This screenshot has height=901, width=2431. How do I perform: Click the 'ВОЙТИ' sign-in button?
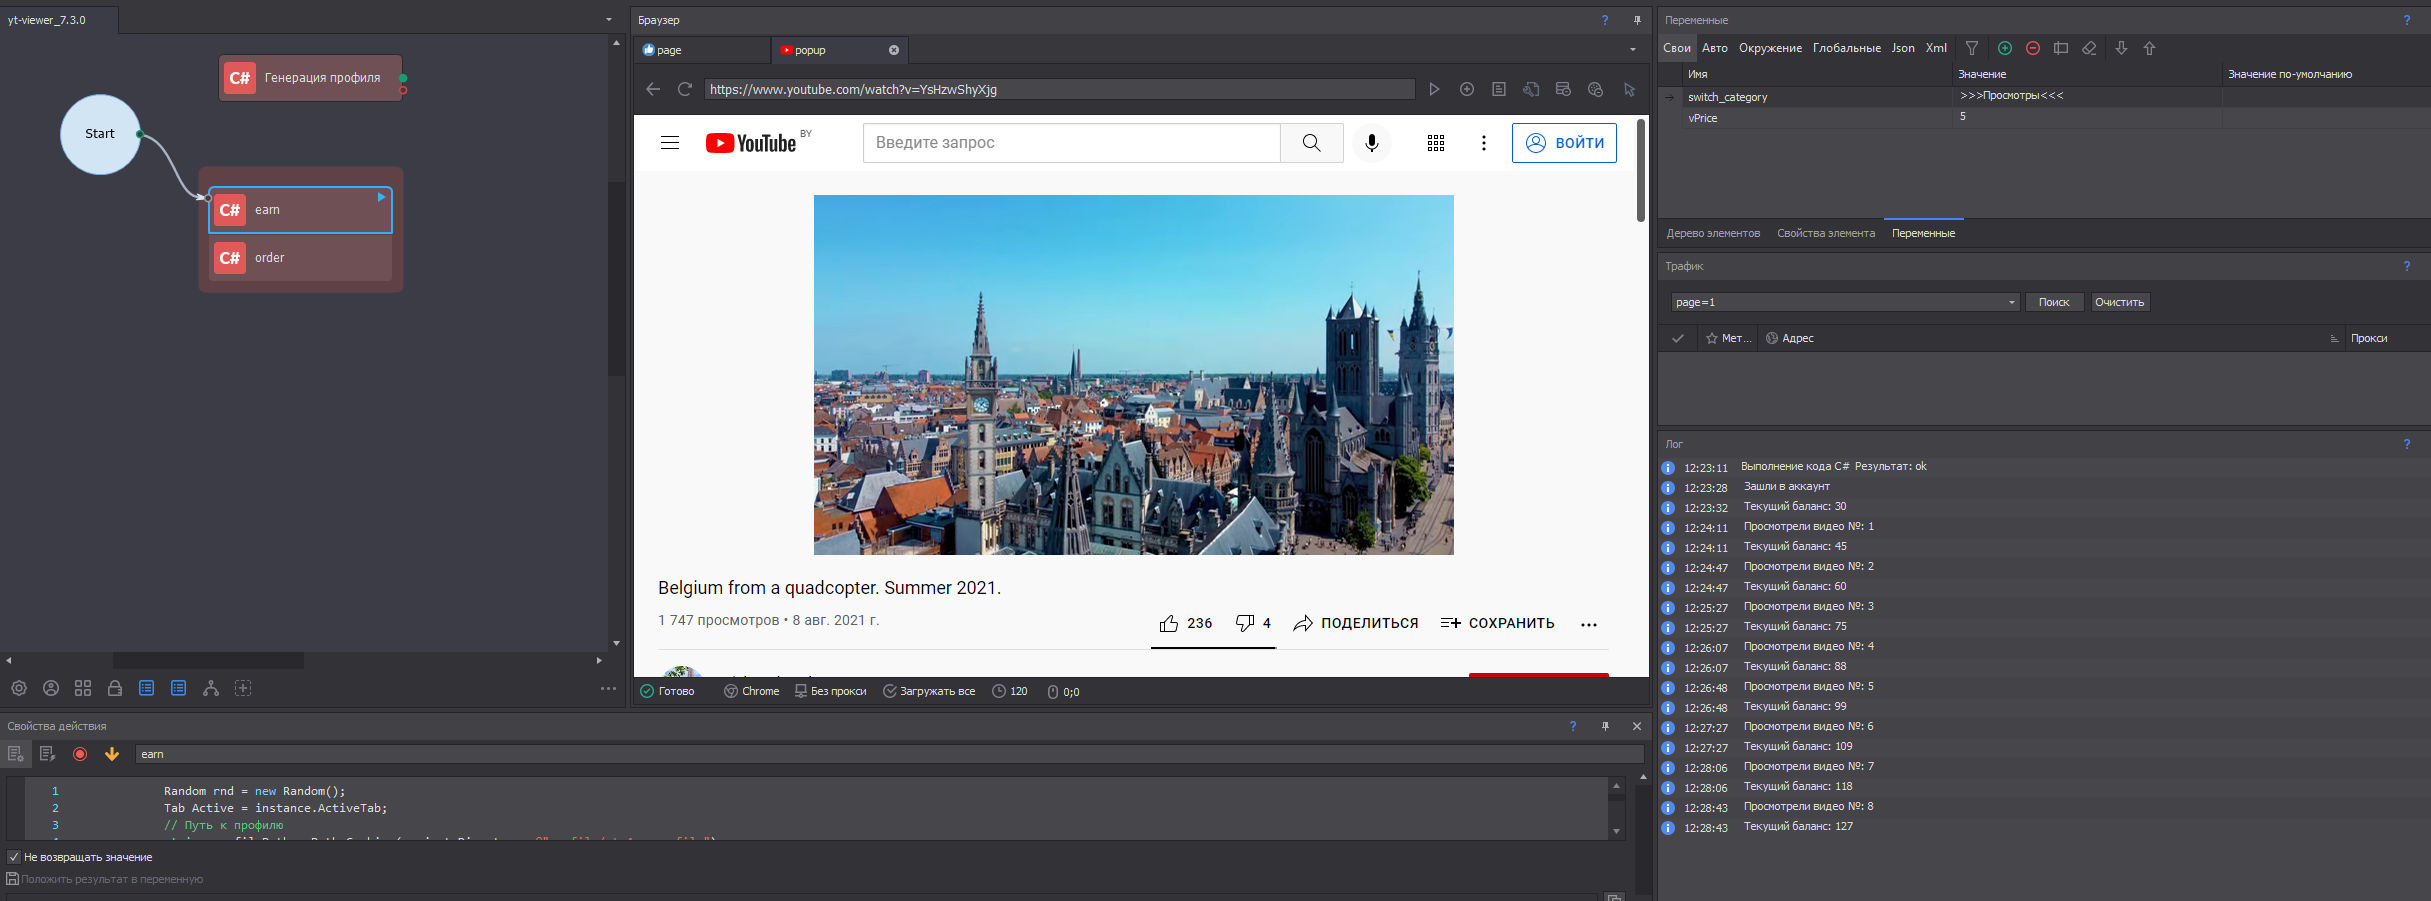[1564, 143]
